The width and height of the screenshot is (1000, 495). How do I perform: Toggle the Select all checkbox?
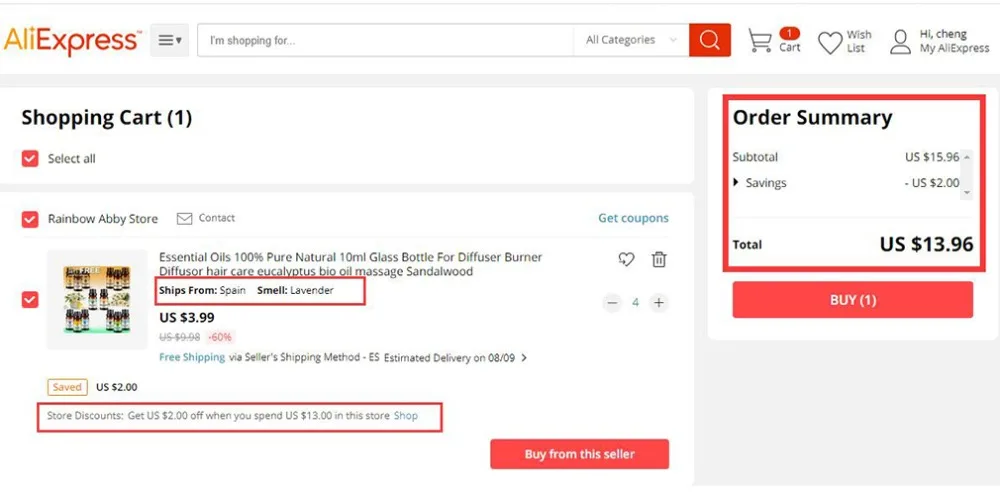point(30,158)
